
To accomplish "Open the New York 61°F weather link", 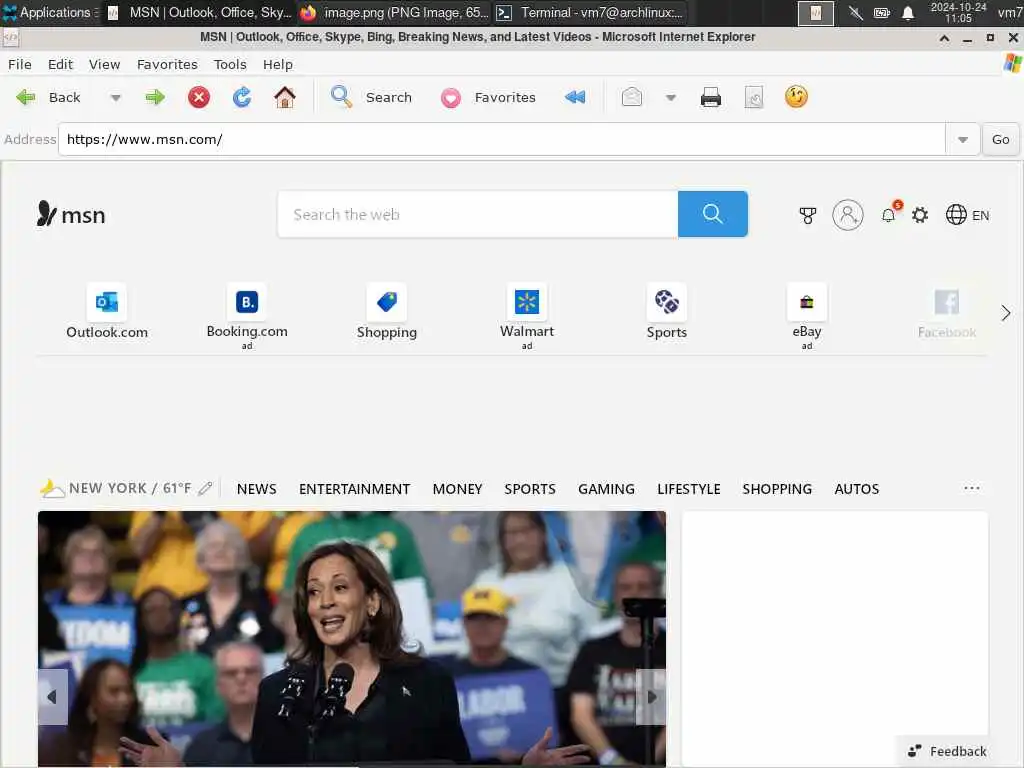I will (116, 488).
